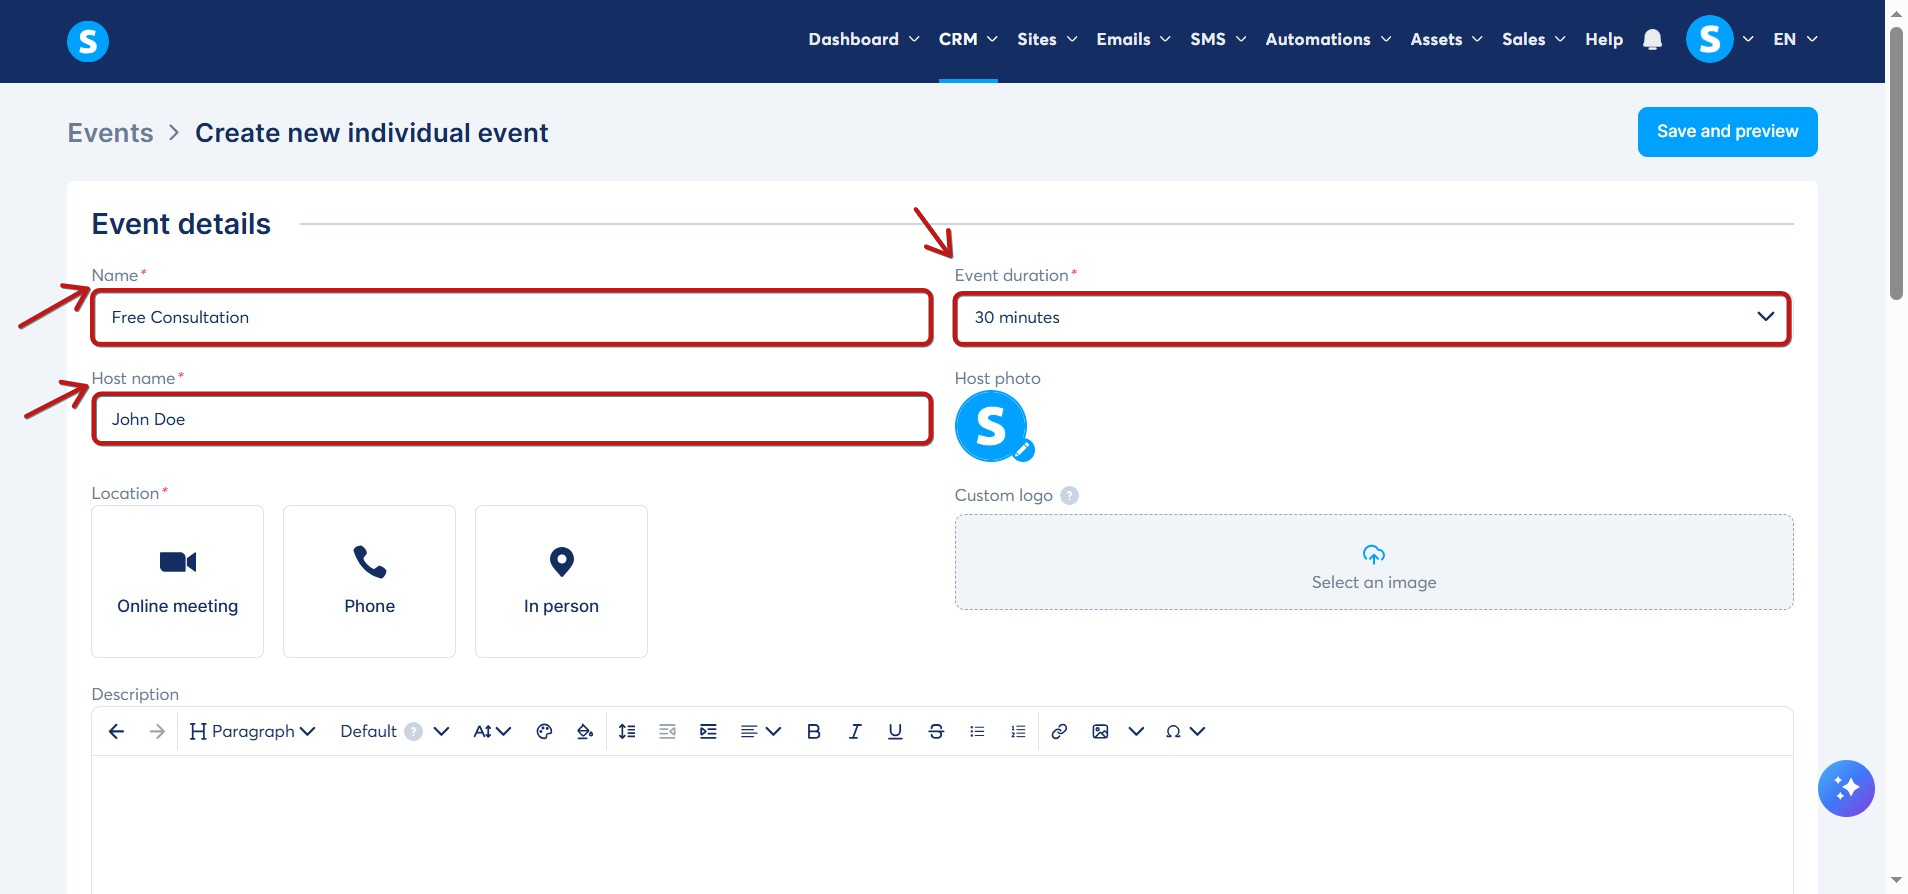The height and width of the screenshot is (894, 1908).
Task: Decrease paragraph indent
Action: [x=668, y=732]
